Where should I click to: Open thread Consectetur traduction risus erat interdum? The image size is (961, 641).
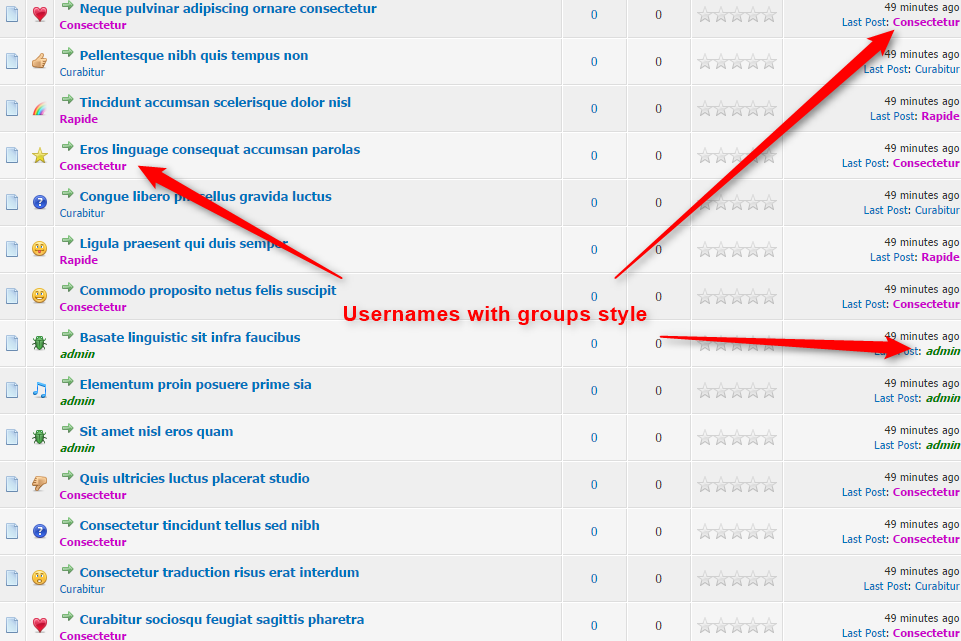pos(219,573)
